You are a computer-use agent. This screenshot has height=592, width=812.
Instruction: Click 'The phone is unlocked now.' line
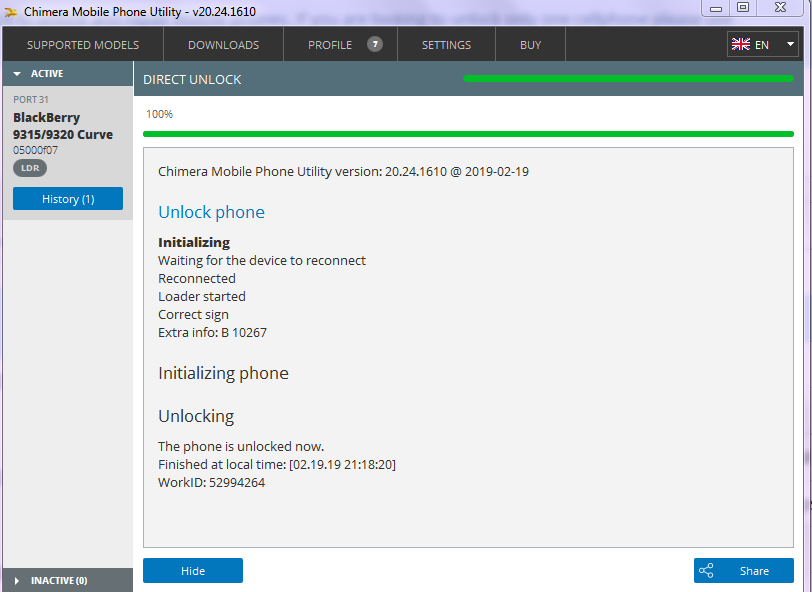click(241, 446)
